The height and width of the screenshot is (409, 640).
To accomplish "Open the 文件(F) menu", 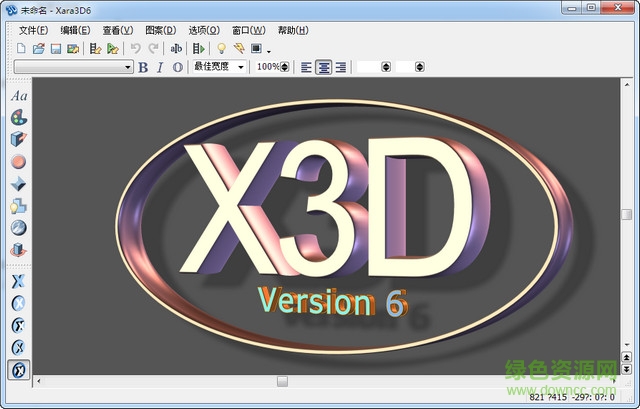I will point(33,30).
